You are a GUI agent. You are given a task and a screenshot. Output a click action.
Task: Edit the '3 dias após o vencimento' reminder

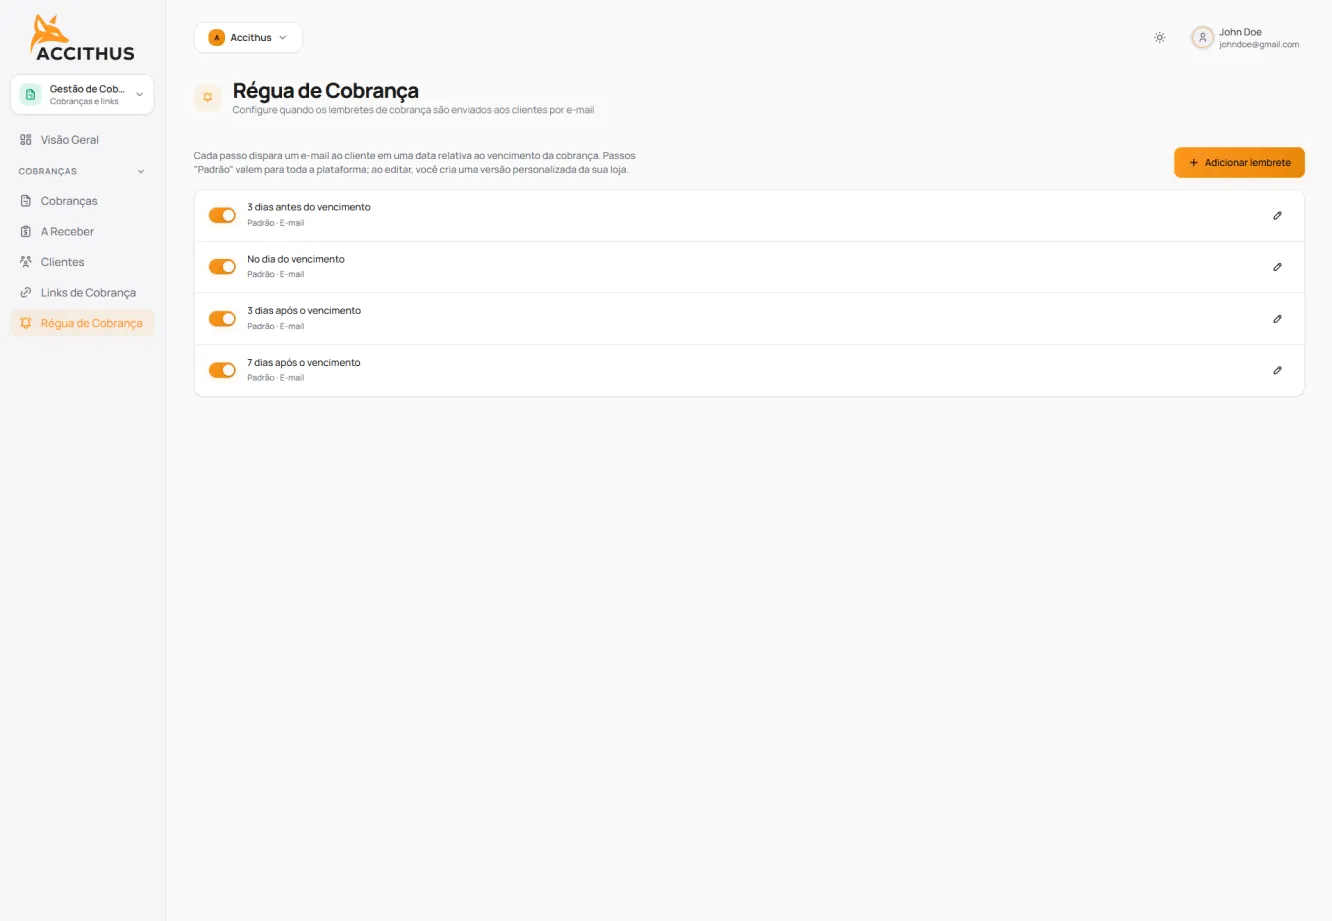(1277, 319)
